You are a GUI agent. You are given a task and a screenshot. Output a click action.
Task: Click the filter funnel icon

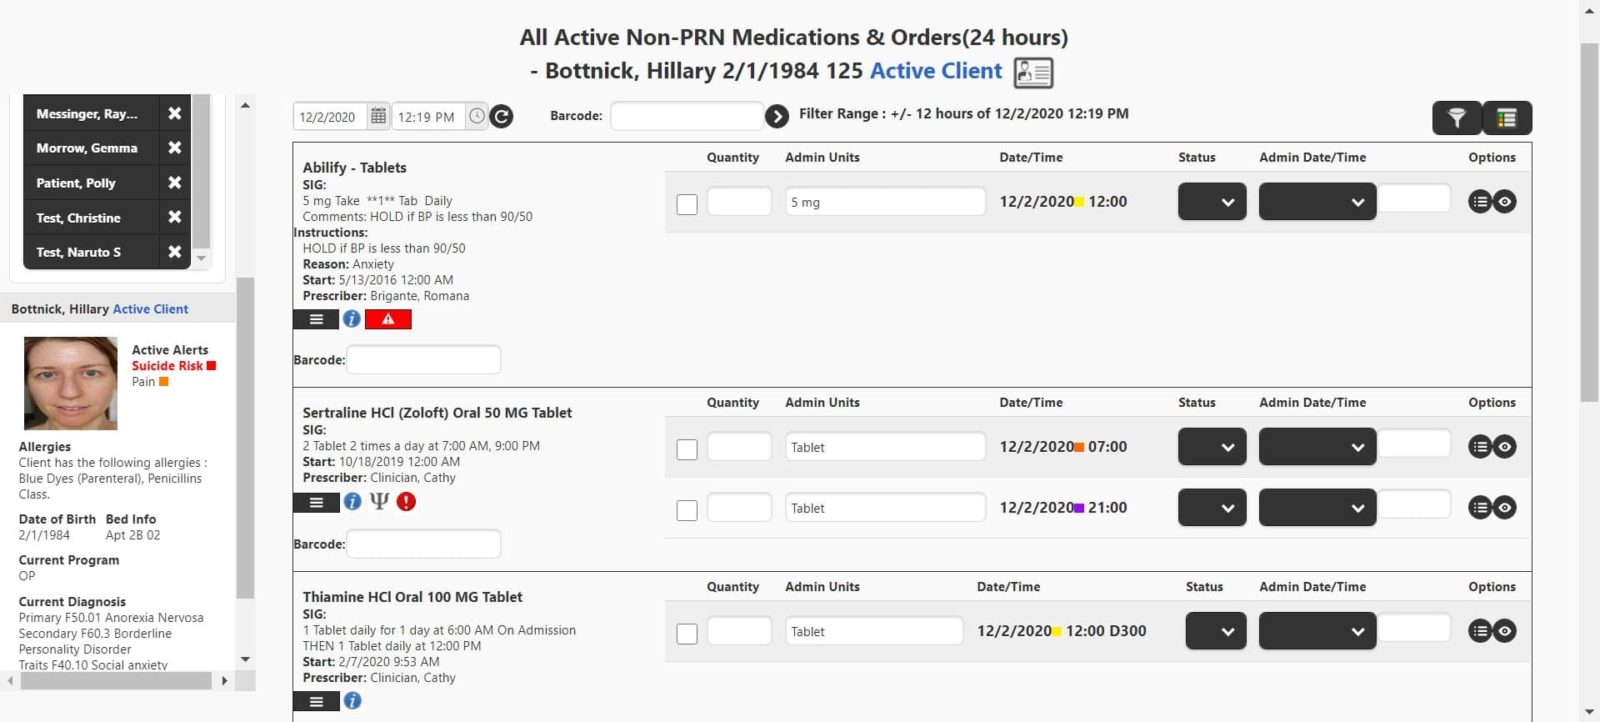click(x=1457, y=118)
